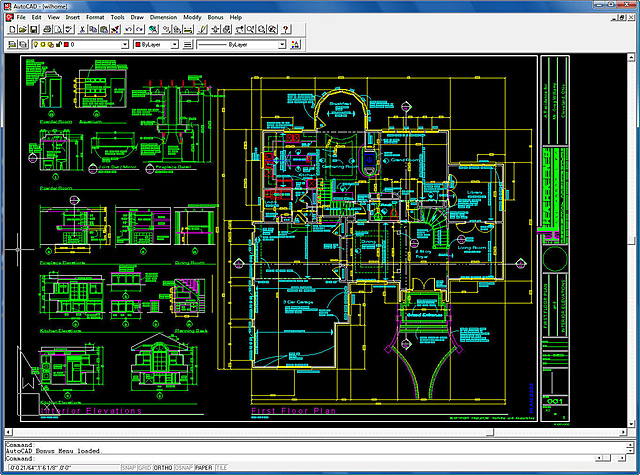640x475 pixels.
Task: Select the 'Interior Elevations' title text
Action: click(x=91, y=411)
